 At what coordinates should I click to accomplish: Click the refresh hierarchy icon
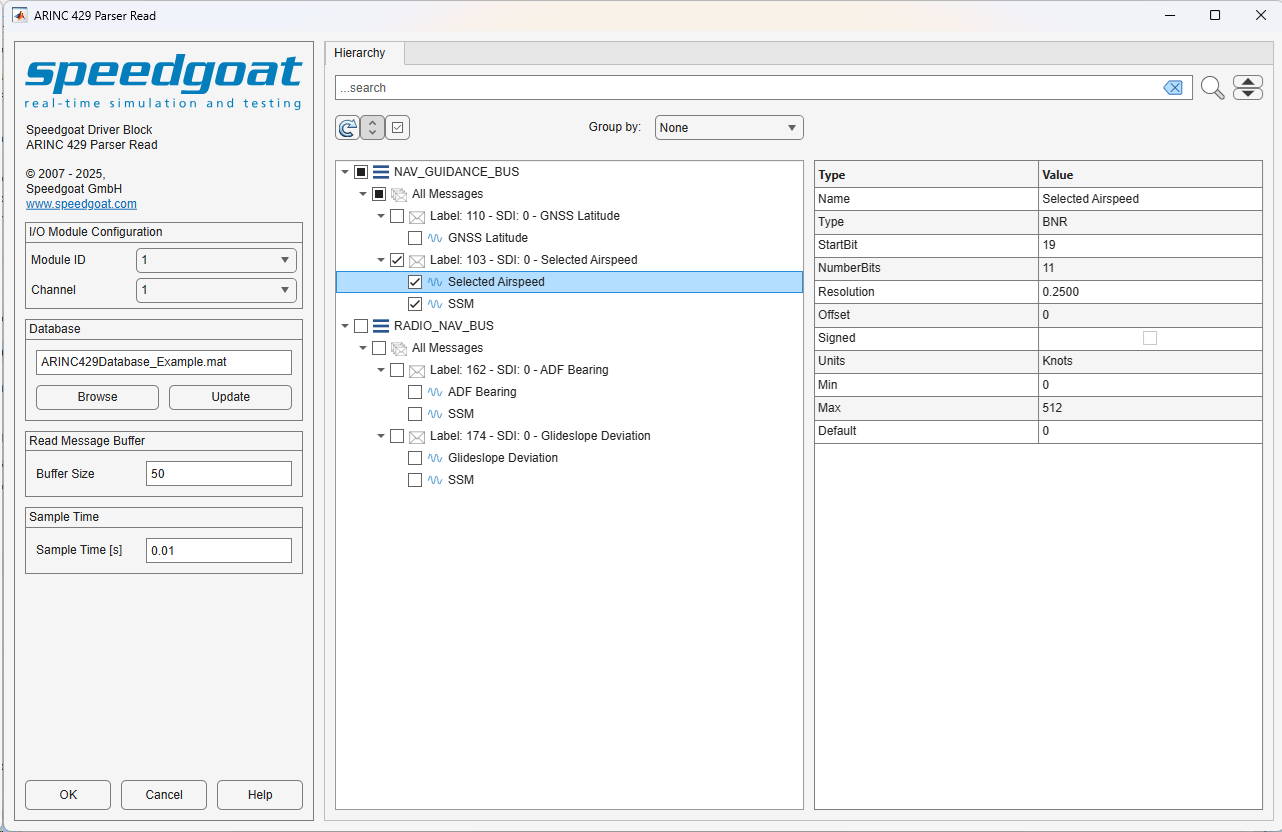(x=347, y=128)
